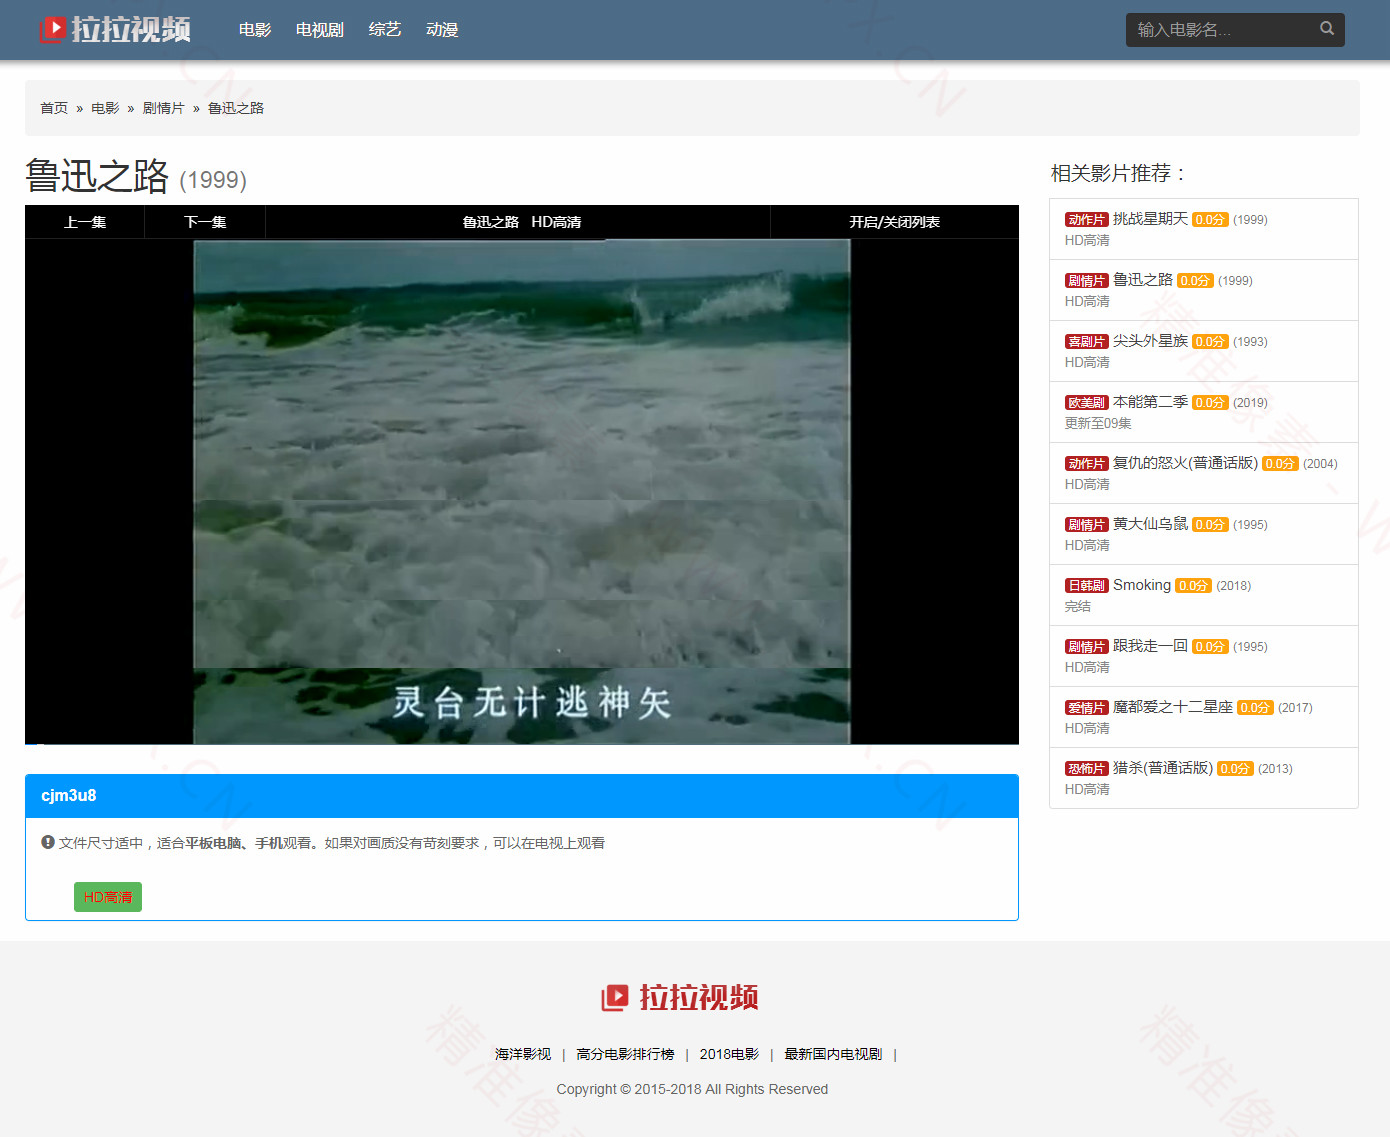Click 上一集 to go to the previous episode
Screen dimensions: 1390x1137
[x=85, y=222]
